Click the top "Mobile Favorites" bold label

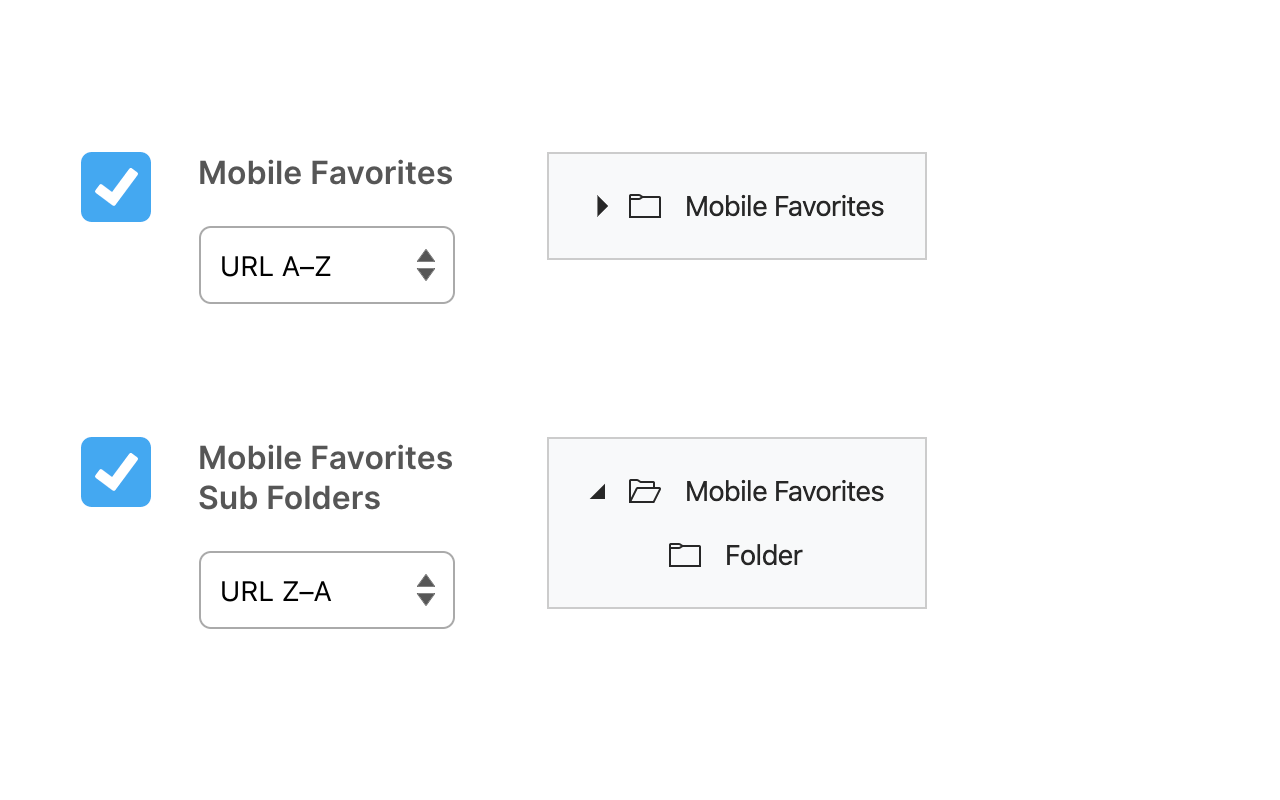click(325, 173)
